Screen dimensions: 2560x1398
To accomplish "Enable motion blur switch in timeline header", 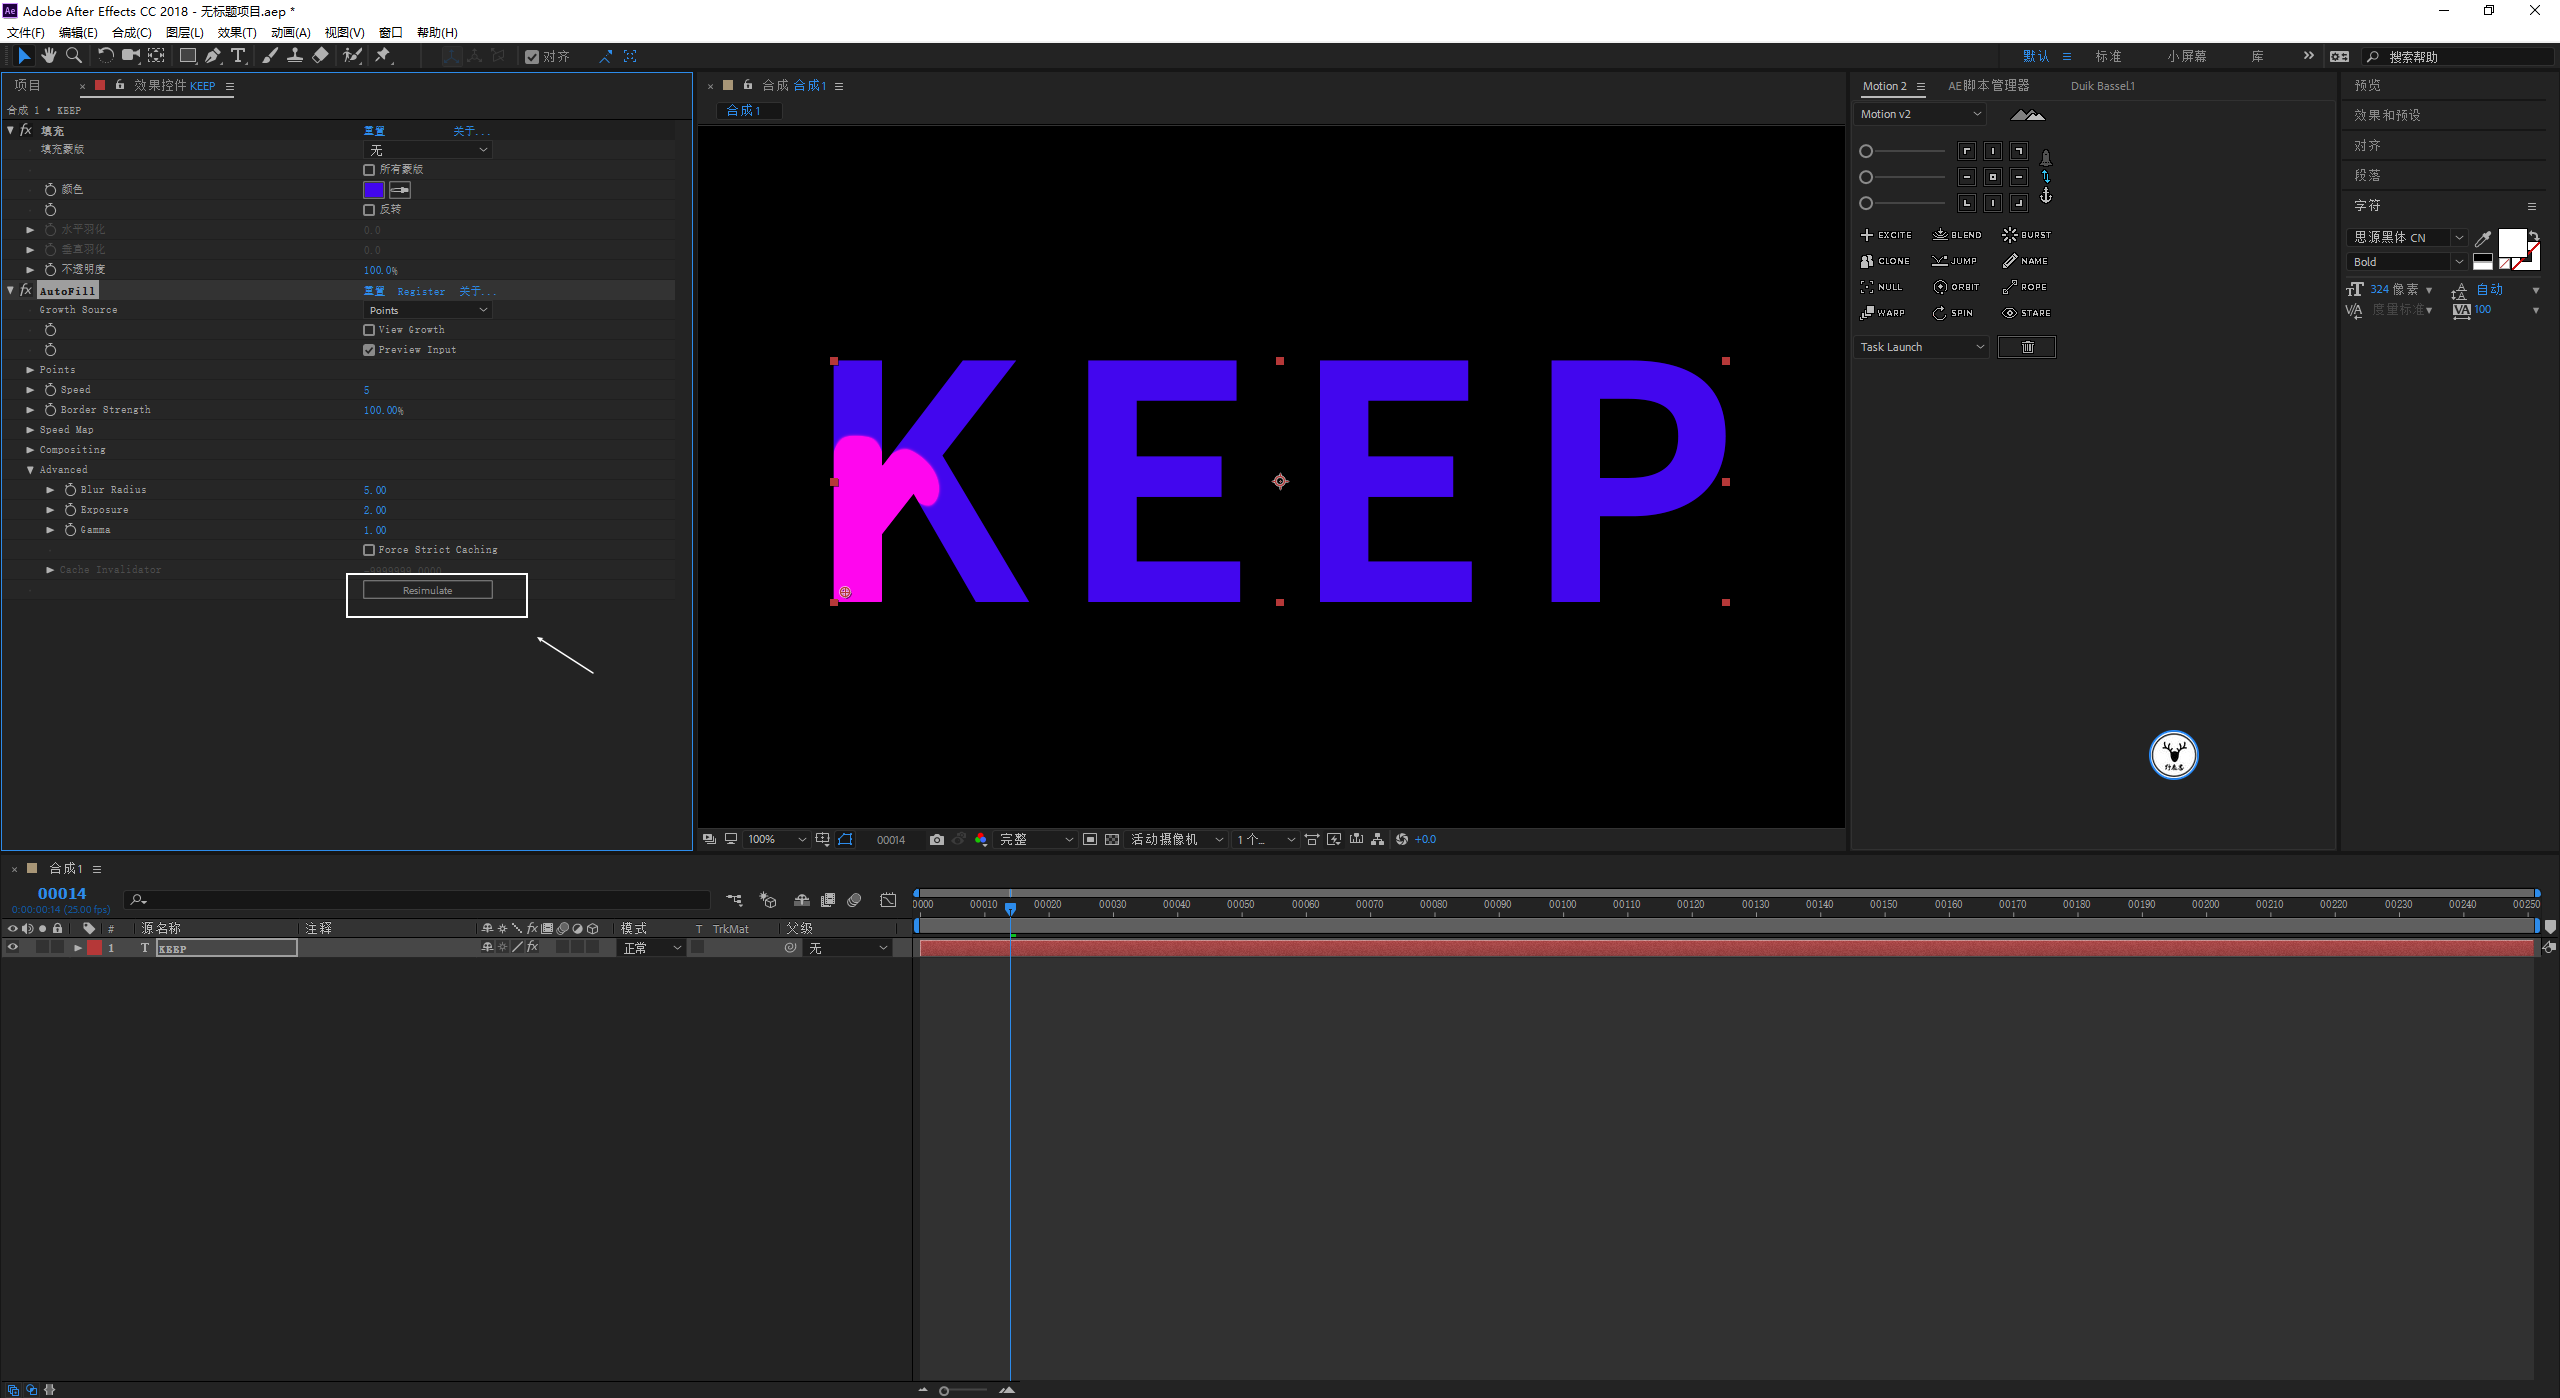I will click(x=854, y=900).
